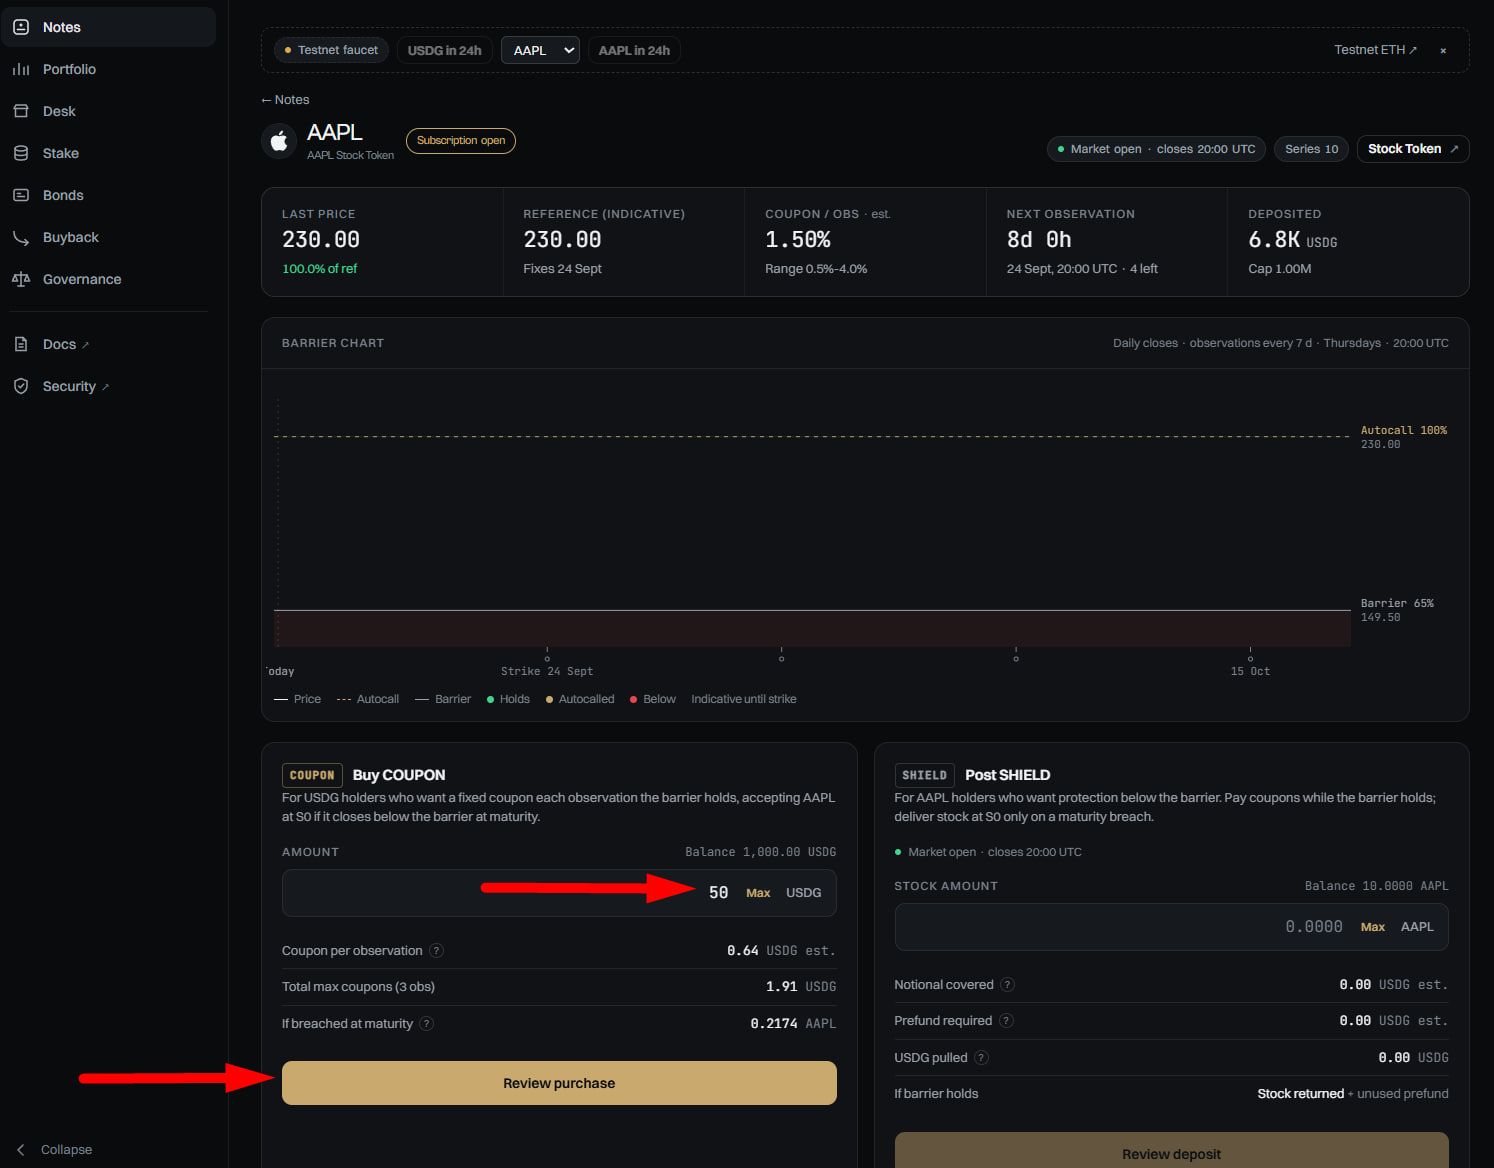This screenshot has width=1494, height=1168.
Task: Click the Security shield icon
Action: point(21,386)
